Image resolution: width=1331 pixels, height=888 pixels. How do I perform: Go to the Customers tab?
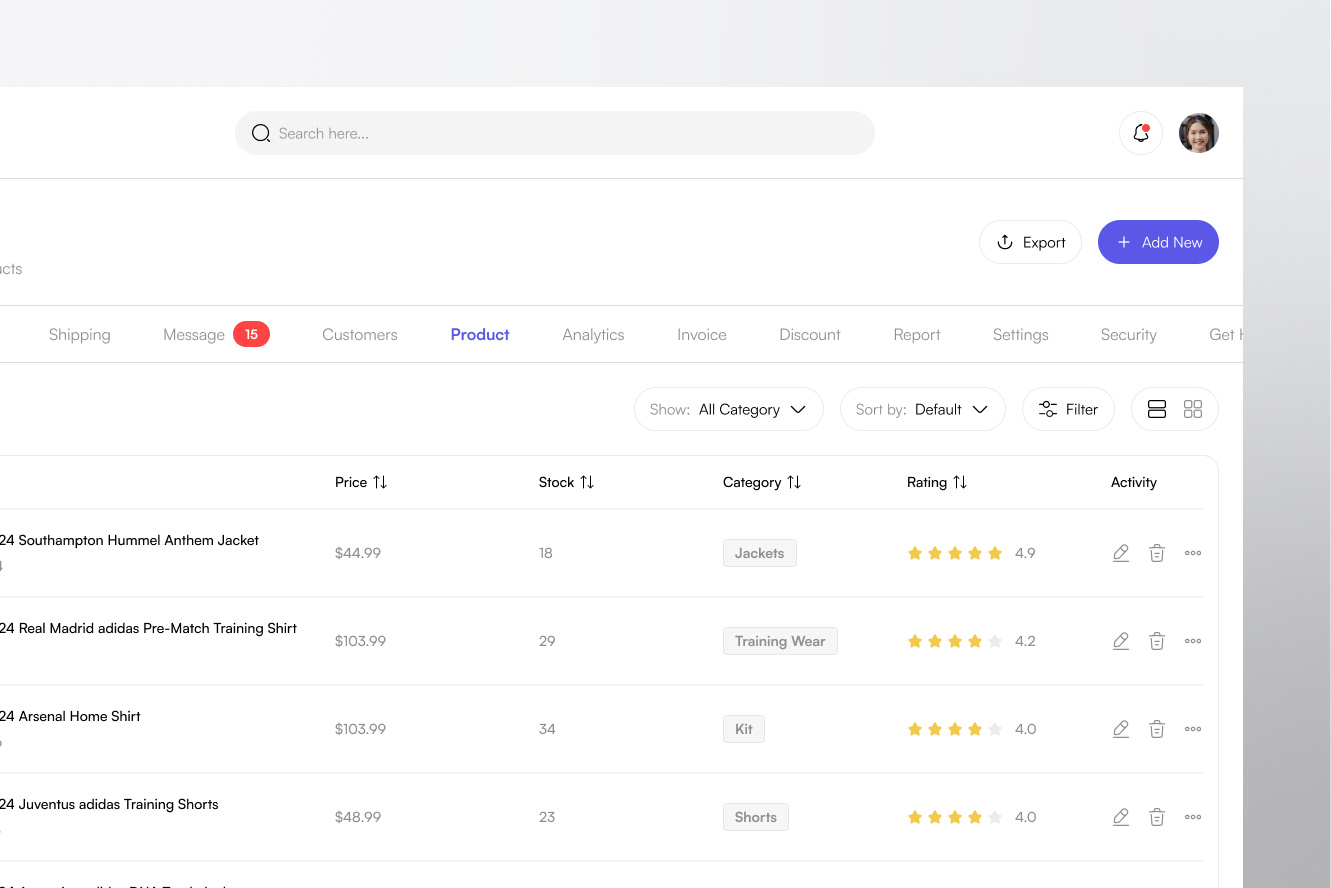click(360, 334)
